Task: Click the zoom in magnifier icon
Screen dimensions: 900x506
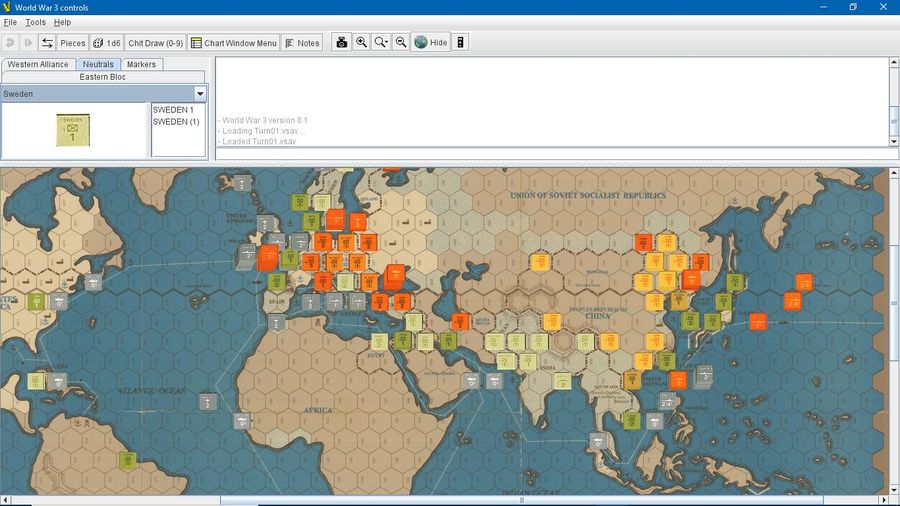Action: point(361,42)
